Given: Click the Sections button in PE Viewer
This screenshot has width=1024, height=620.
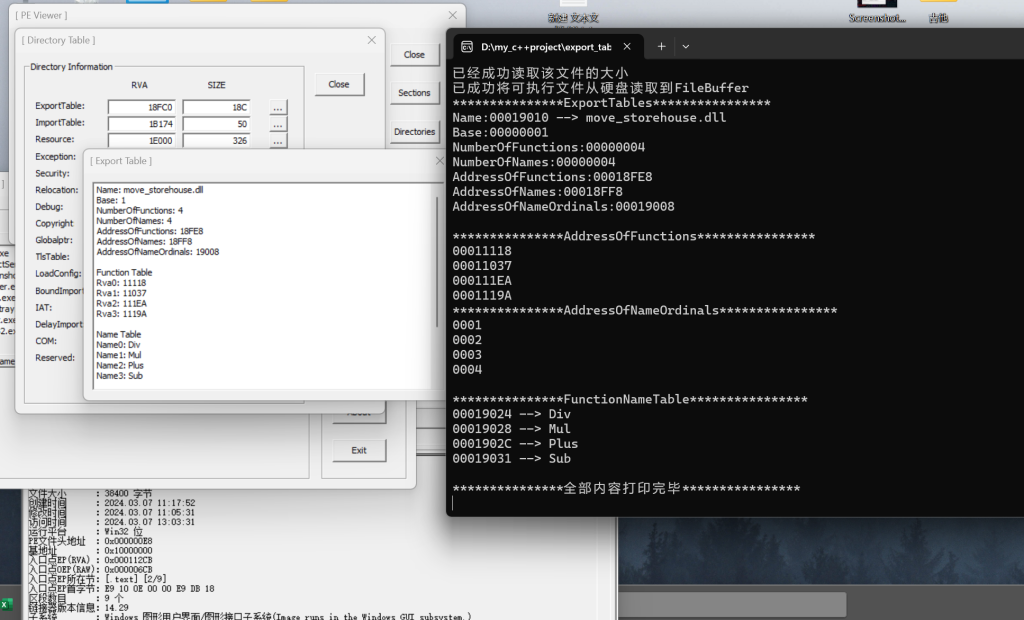Looking at the screenshot, I should (x=414, y=93).
